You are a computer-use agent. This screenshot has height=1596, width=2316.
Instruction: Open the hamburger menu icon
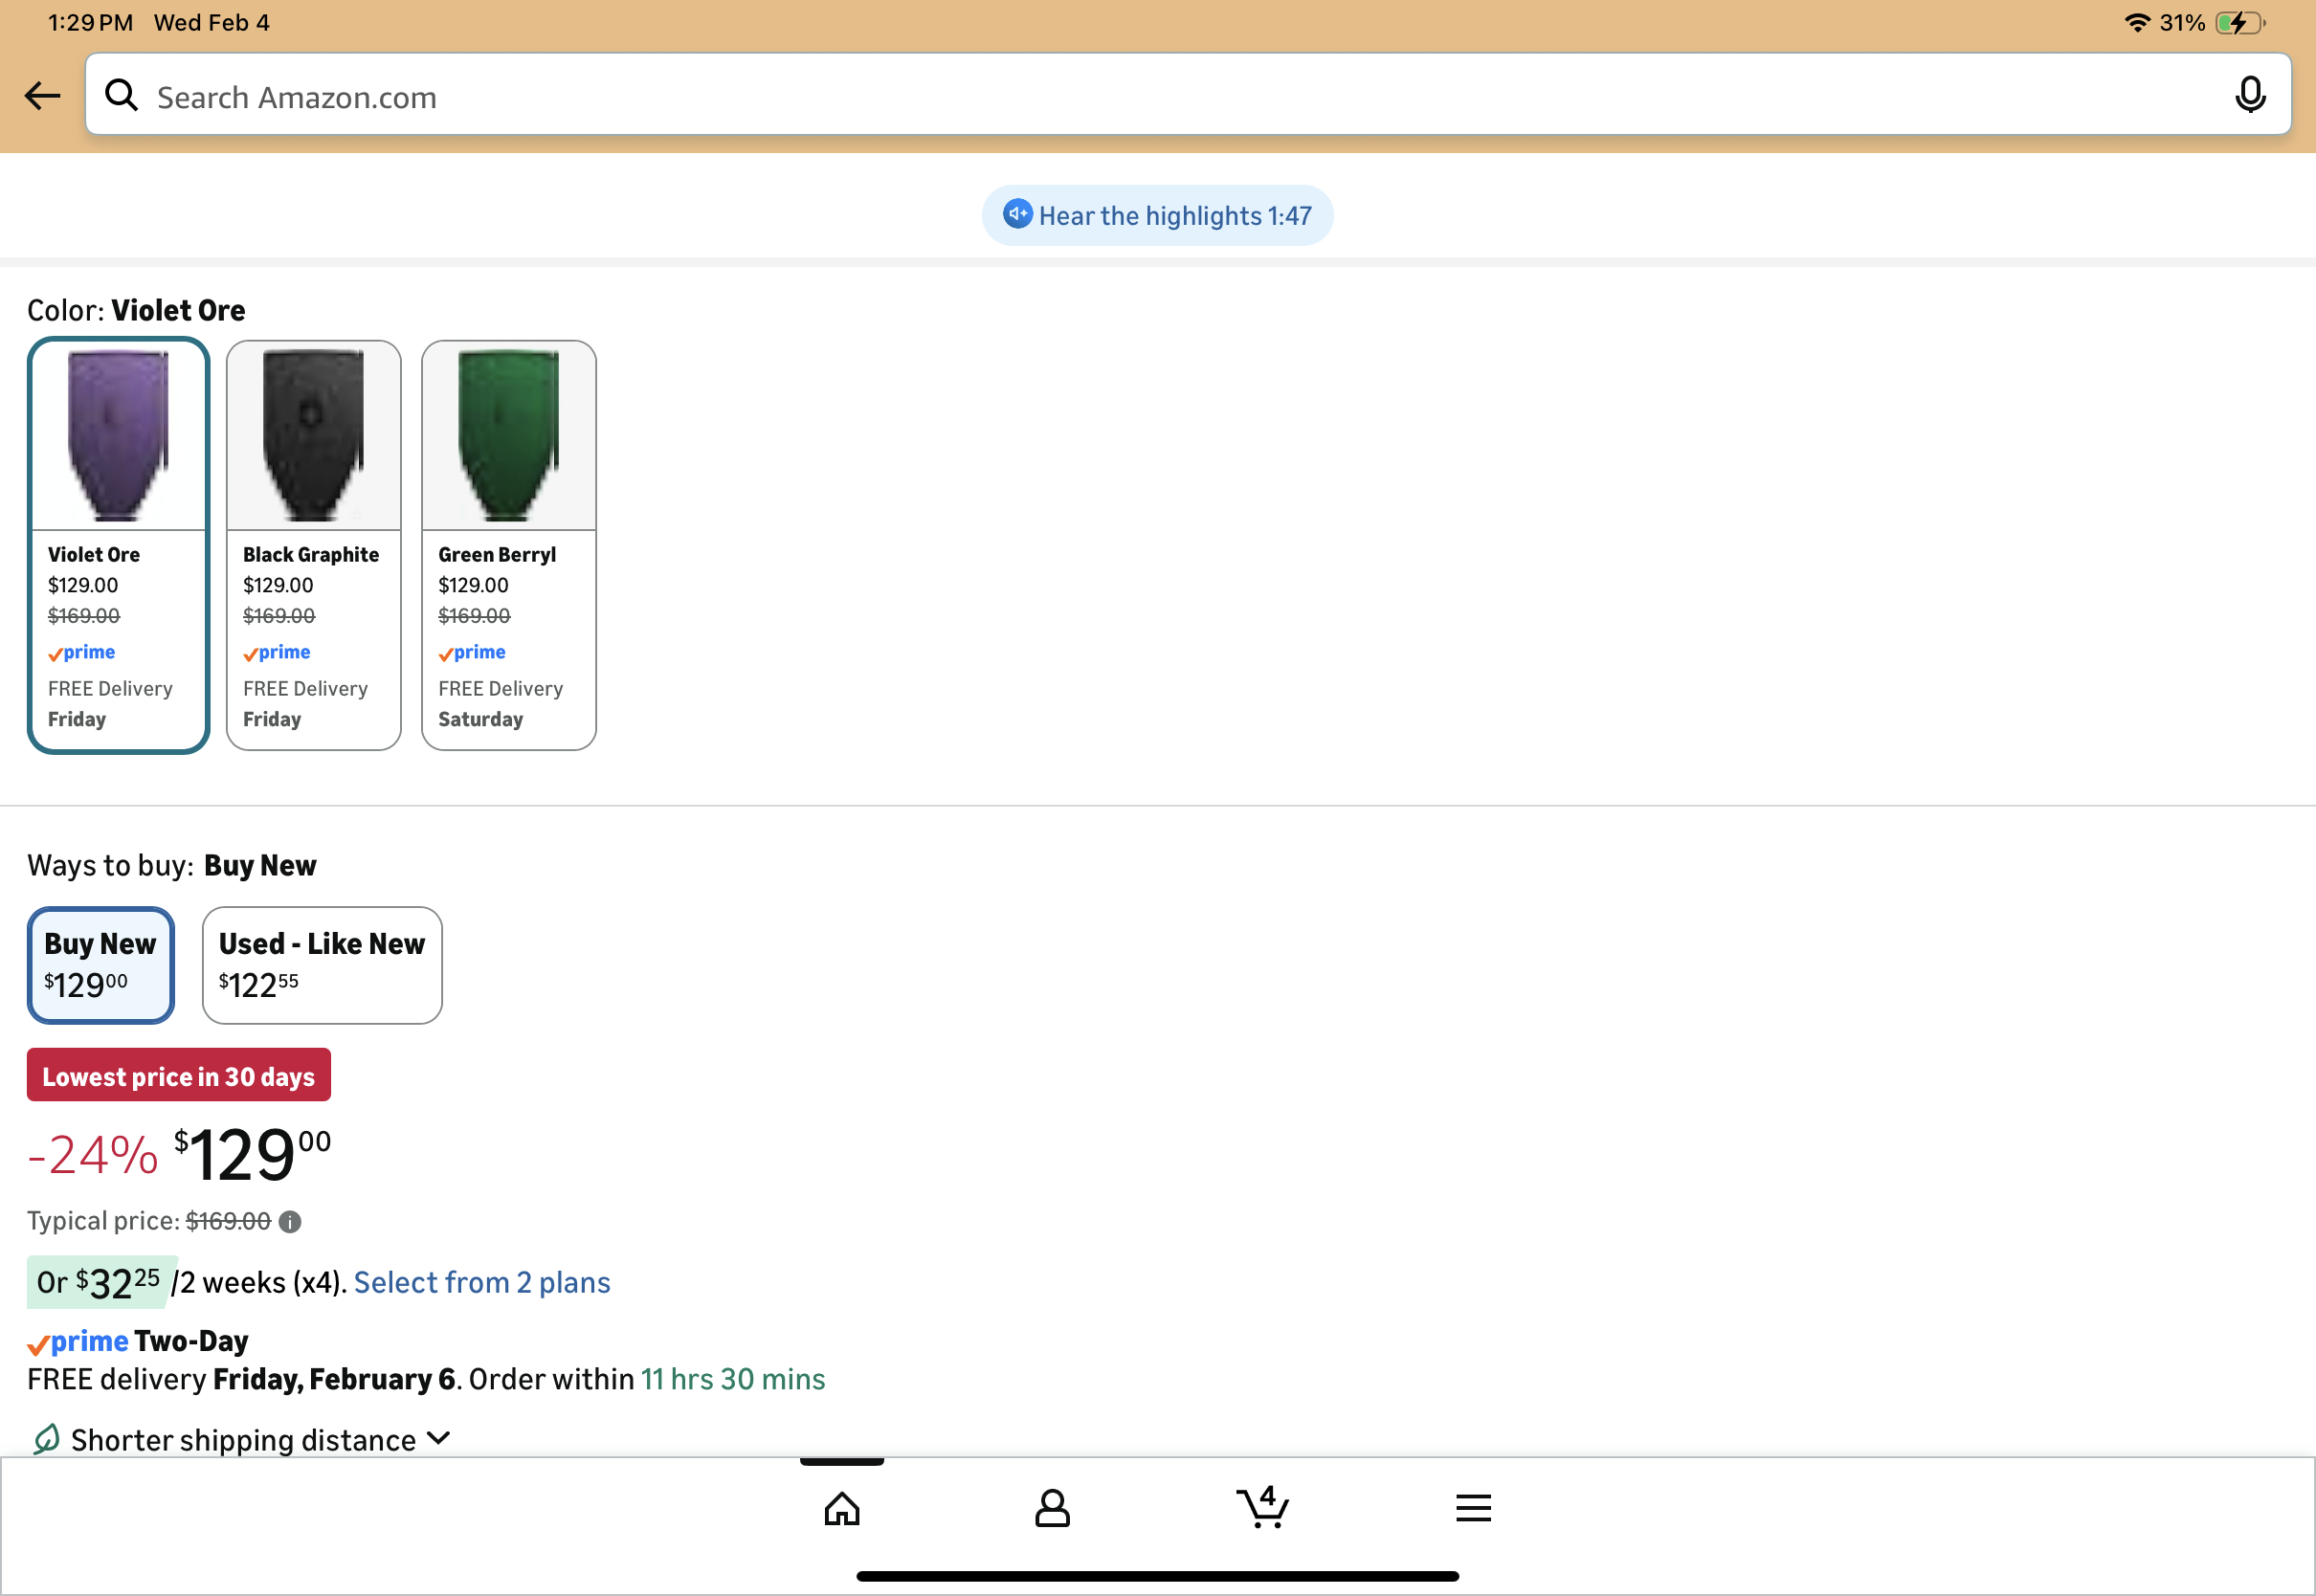click(1473, 1508)
